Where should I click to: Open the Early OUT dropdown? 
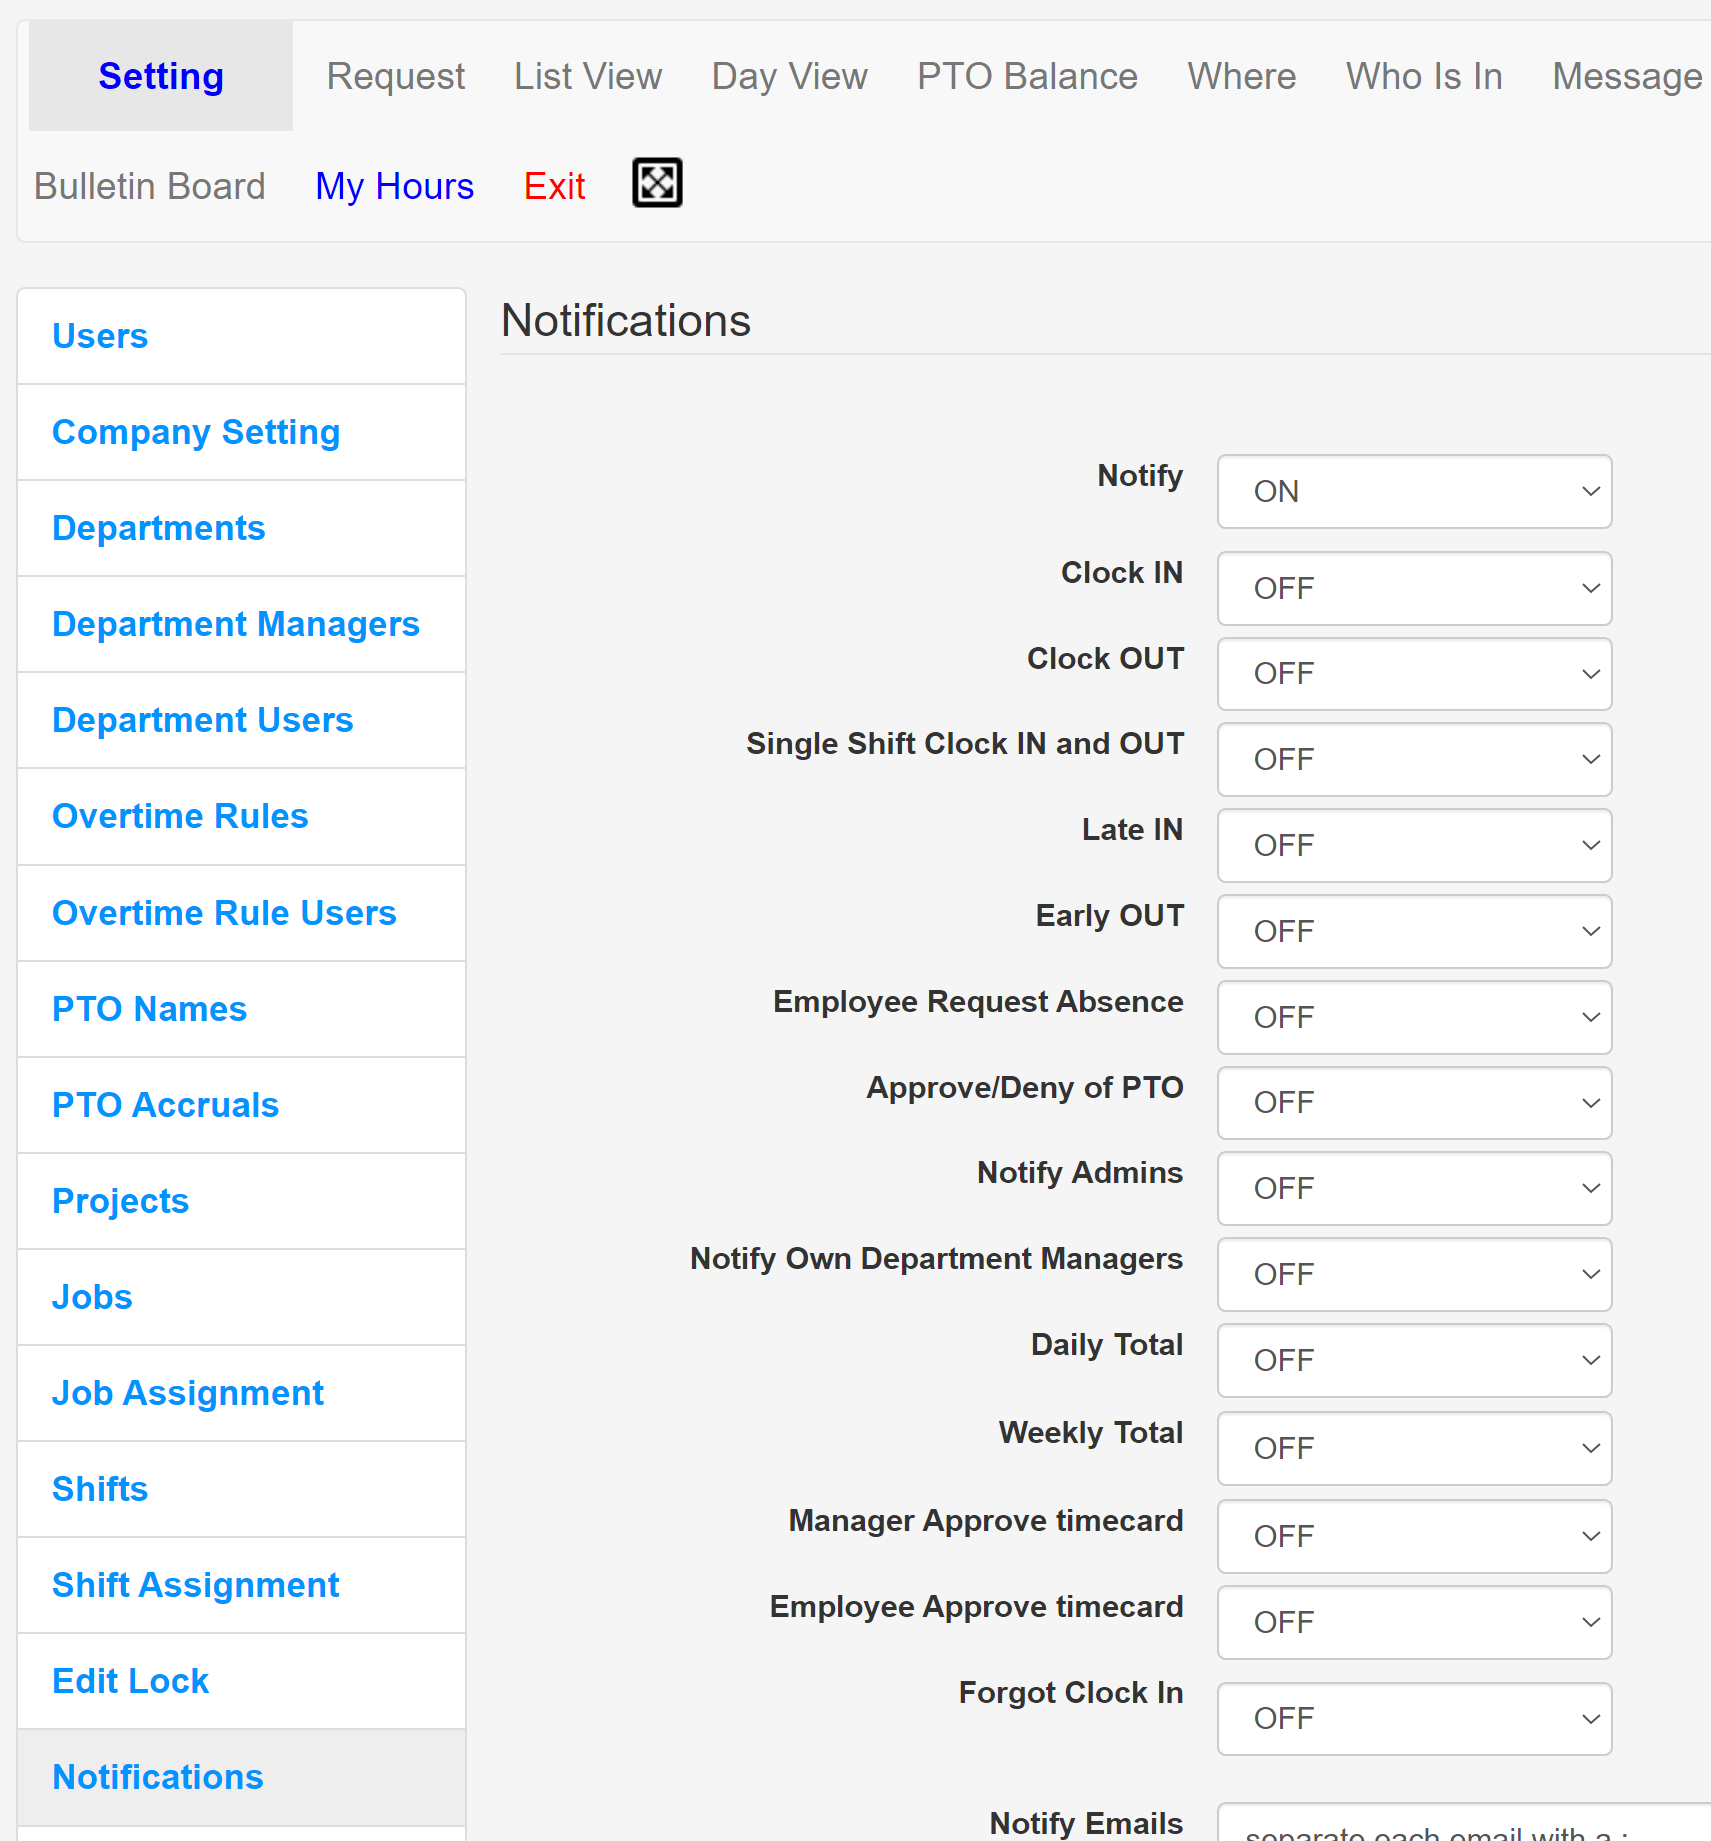pyautogui.click(x=1413, y=931)
